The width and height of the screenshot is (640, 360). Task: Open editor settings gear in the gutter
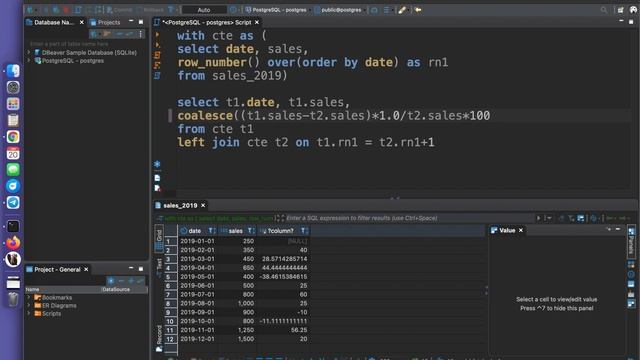click(x=157, y=164)
